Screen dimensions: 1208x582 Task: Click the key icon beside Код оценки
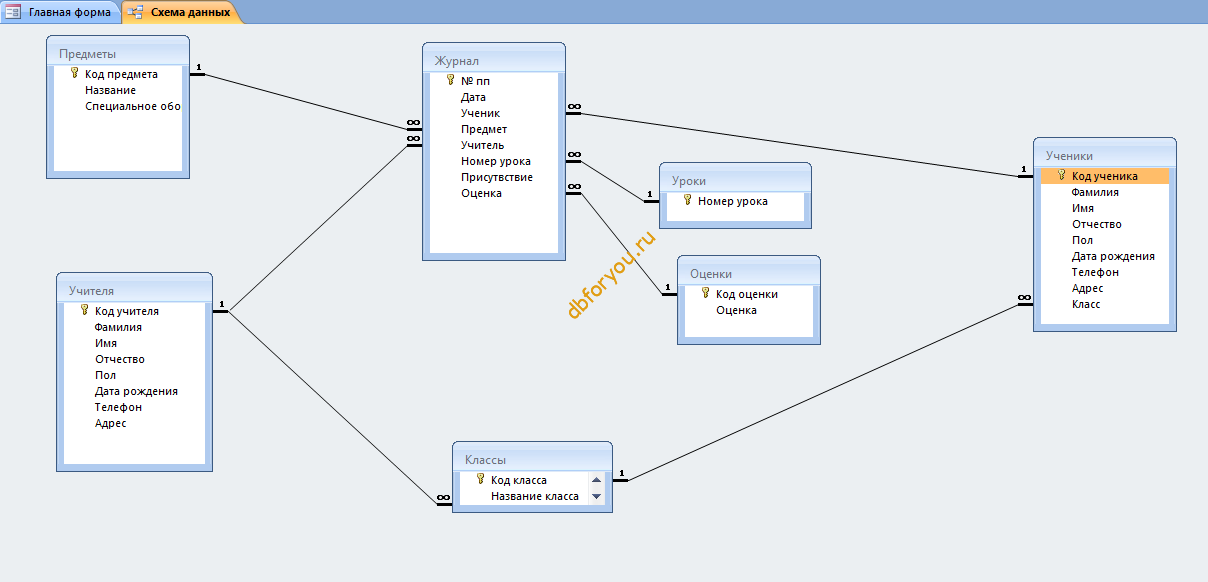point(705,293)
